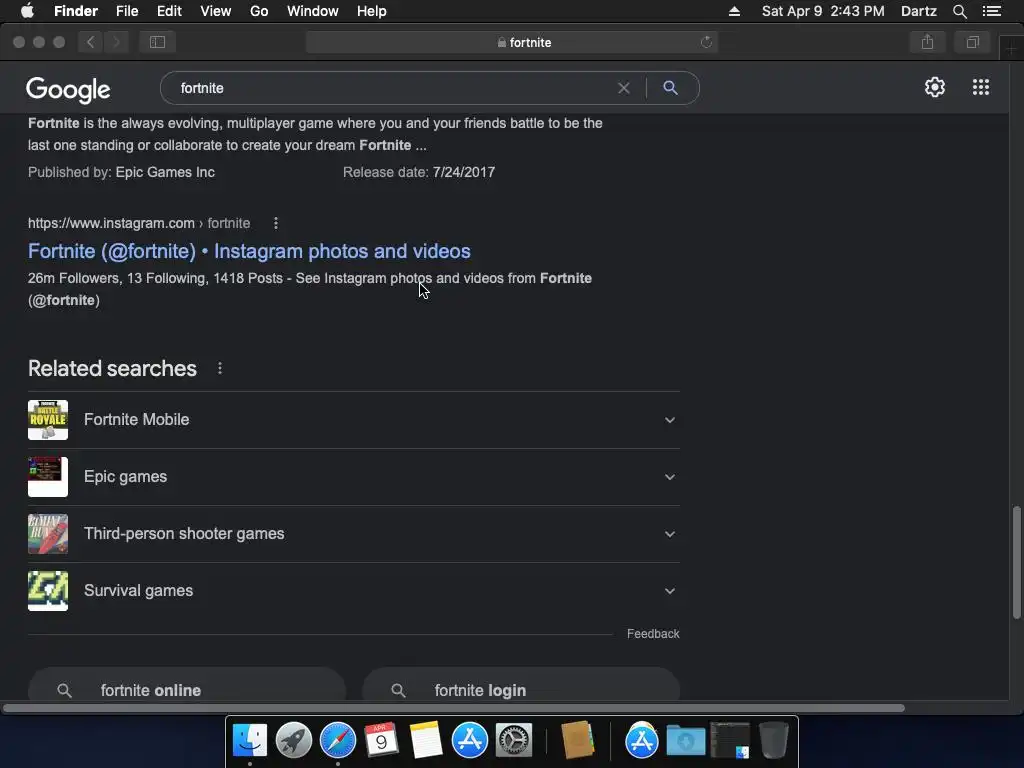This screenshot has height=768, width=1024.
Task: Open Finder from the dock
Action: pyautogui.click(x=249, y=740)
